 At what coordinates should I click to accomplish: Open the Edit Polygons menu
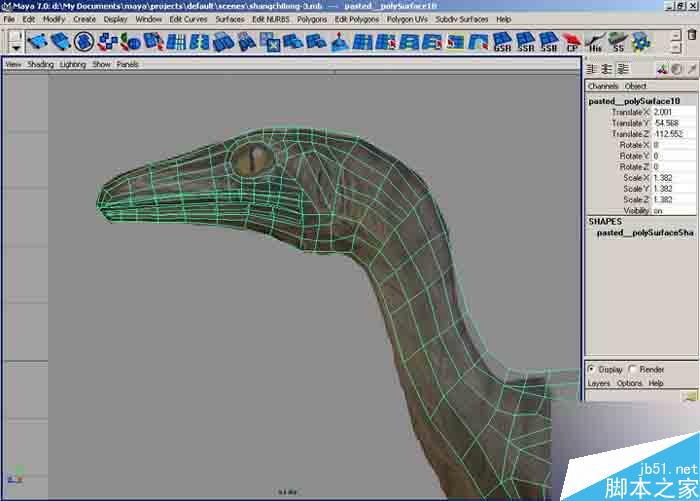pyautogui.click(x=357, y=19)
